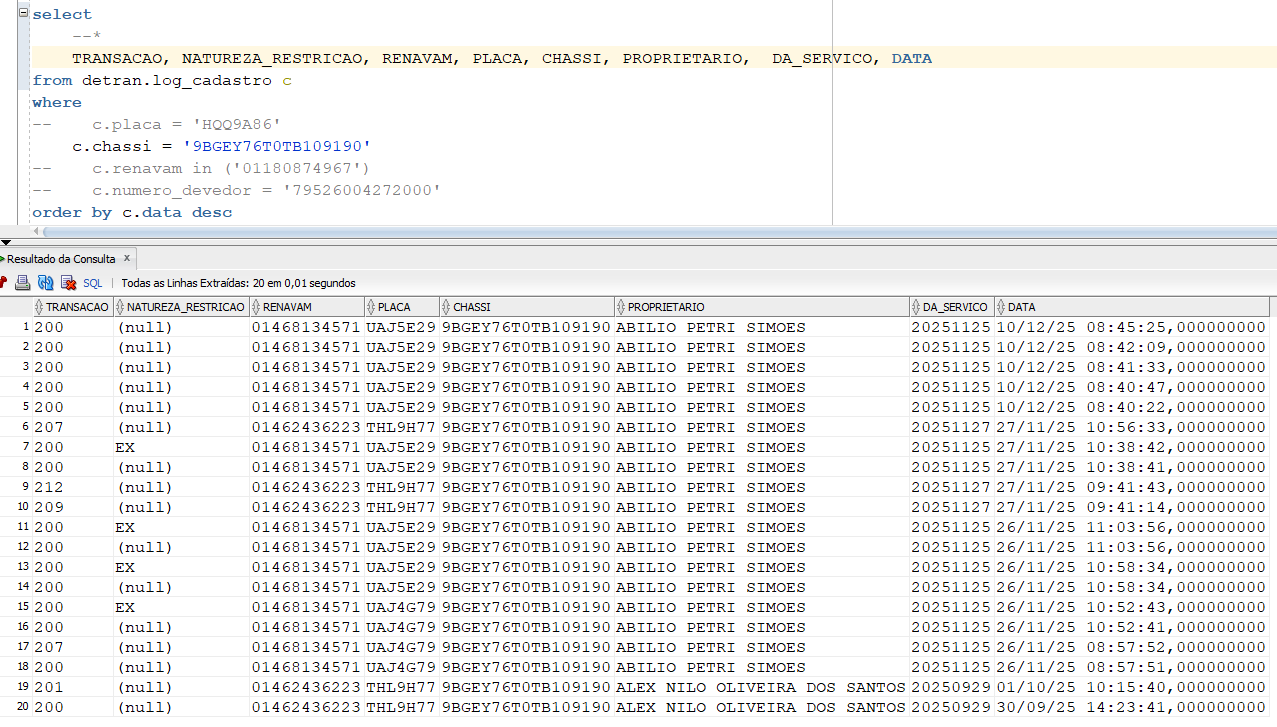The width and height of the screenshot is (1277, 727).
Task: Click the sort icon beside DATA column
Action: tap(1001, 307)
